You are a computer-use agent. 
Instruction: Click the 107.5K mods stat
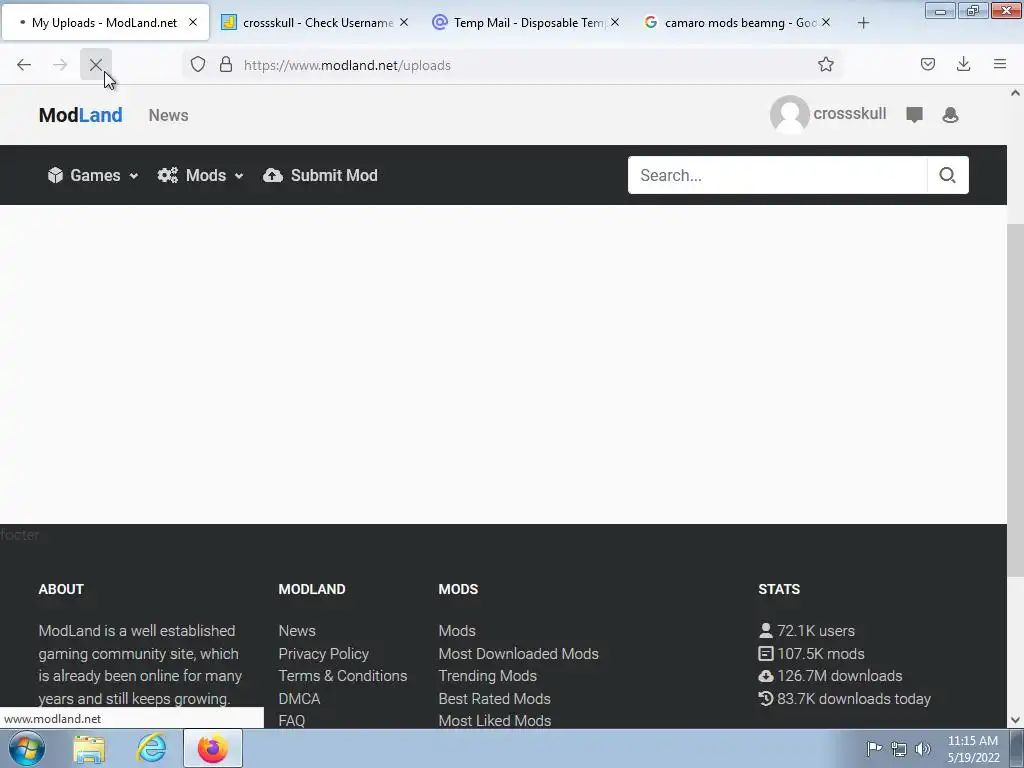812,654
